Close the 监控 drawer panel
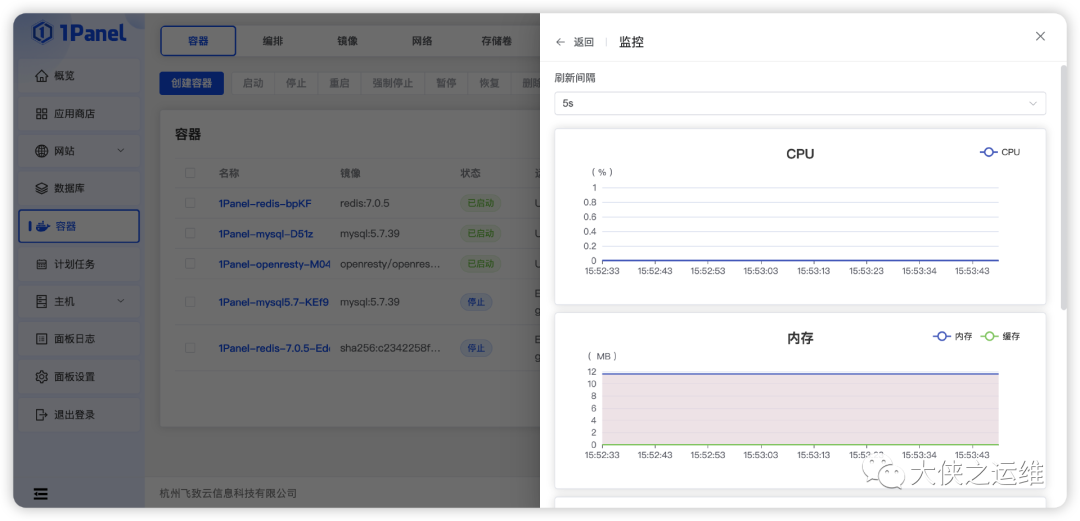1080x521 pixels. [1040, 36]
